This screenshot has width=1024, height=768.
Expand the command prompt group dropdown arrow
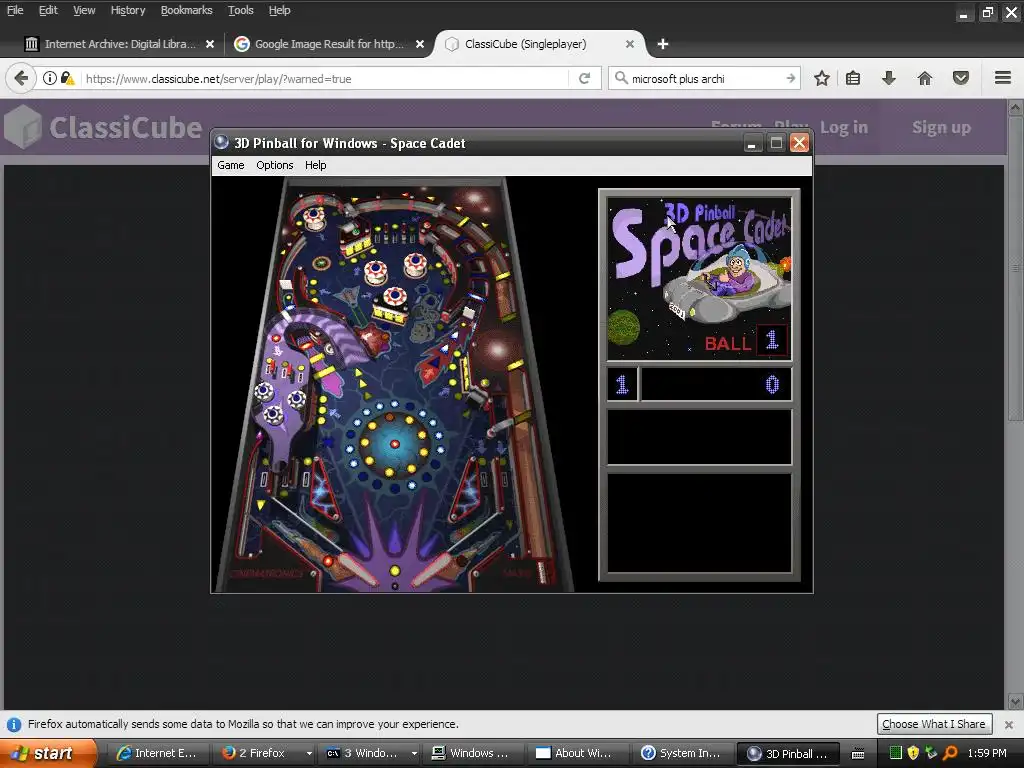tap(414, 754)
